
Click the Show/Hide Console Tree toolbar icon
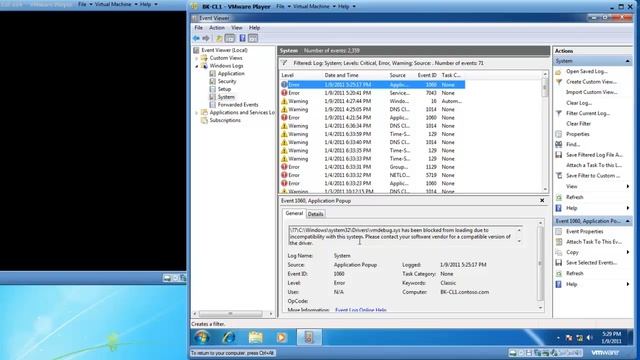tap(230, 38)
